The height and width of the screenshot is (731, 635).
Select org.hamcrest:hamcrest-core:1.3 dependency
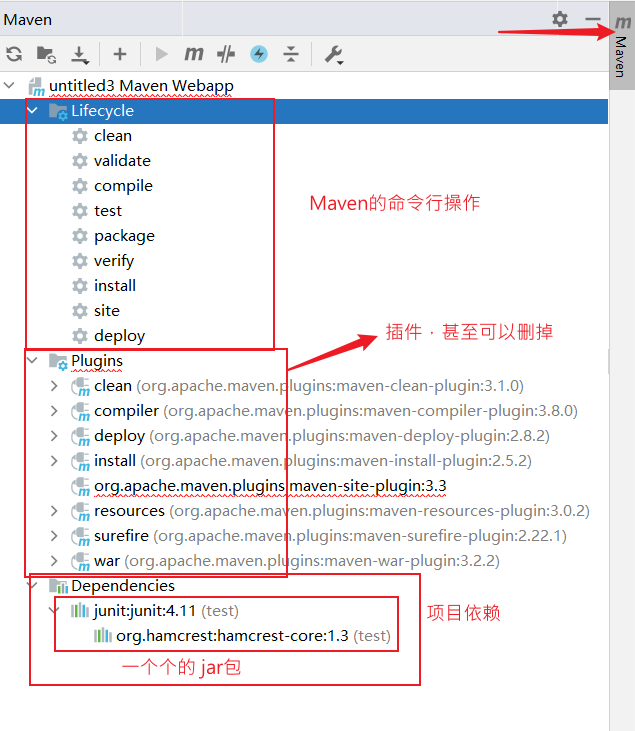coord(232,635)
